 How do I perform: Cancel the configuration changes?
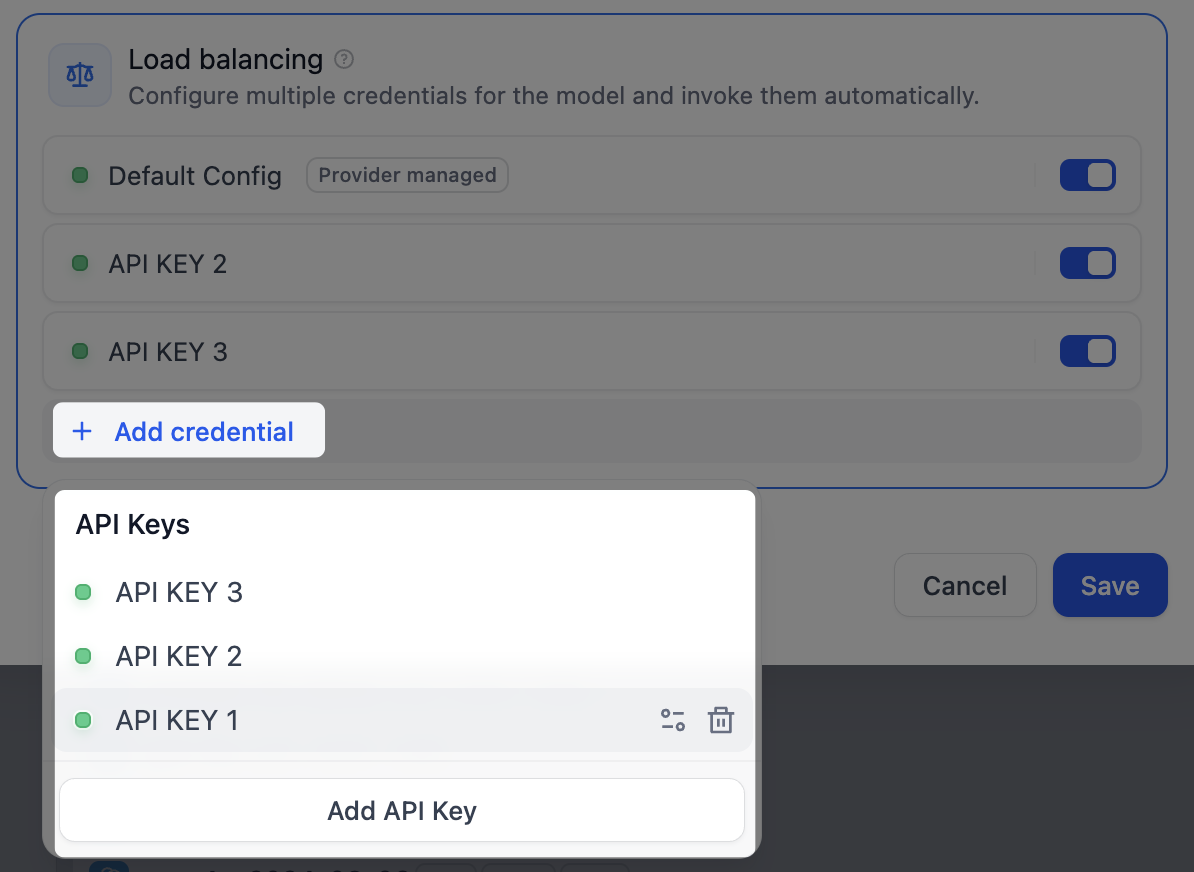[x=964, y=585]
